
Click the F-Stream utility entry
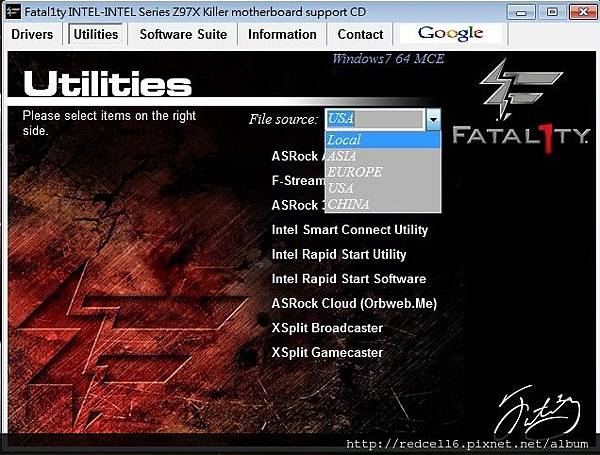pos(298,180)
